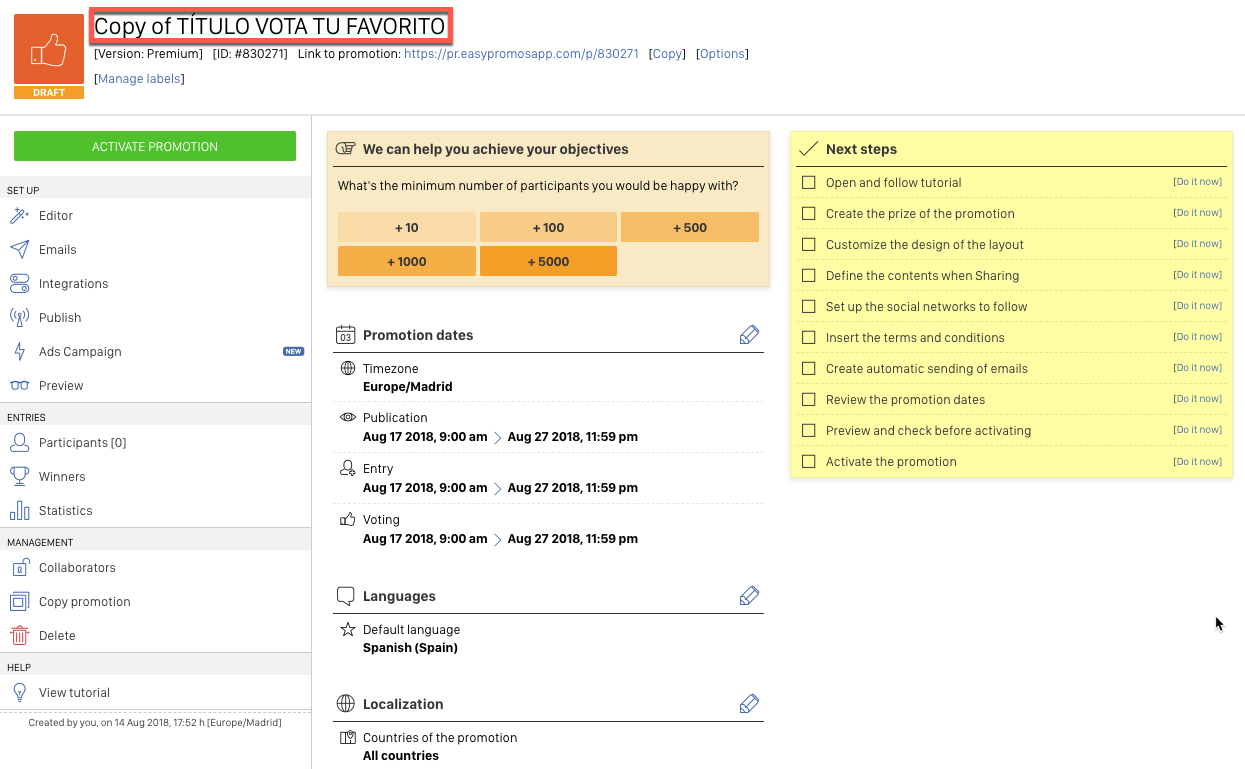Click the red Delete trash icon

pyautogui.click(x=19, y=635)
